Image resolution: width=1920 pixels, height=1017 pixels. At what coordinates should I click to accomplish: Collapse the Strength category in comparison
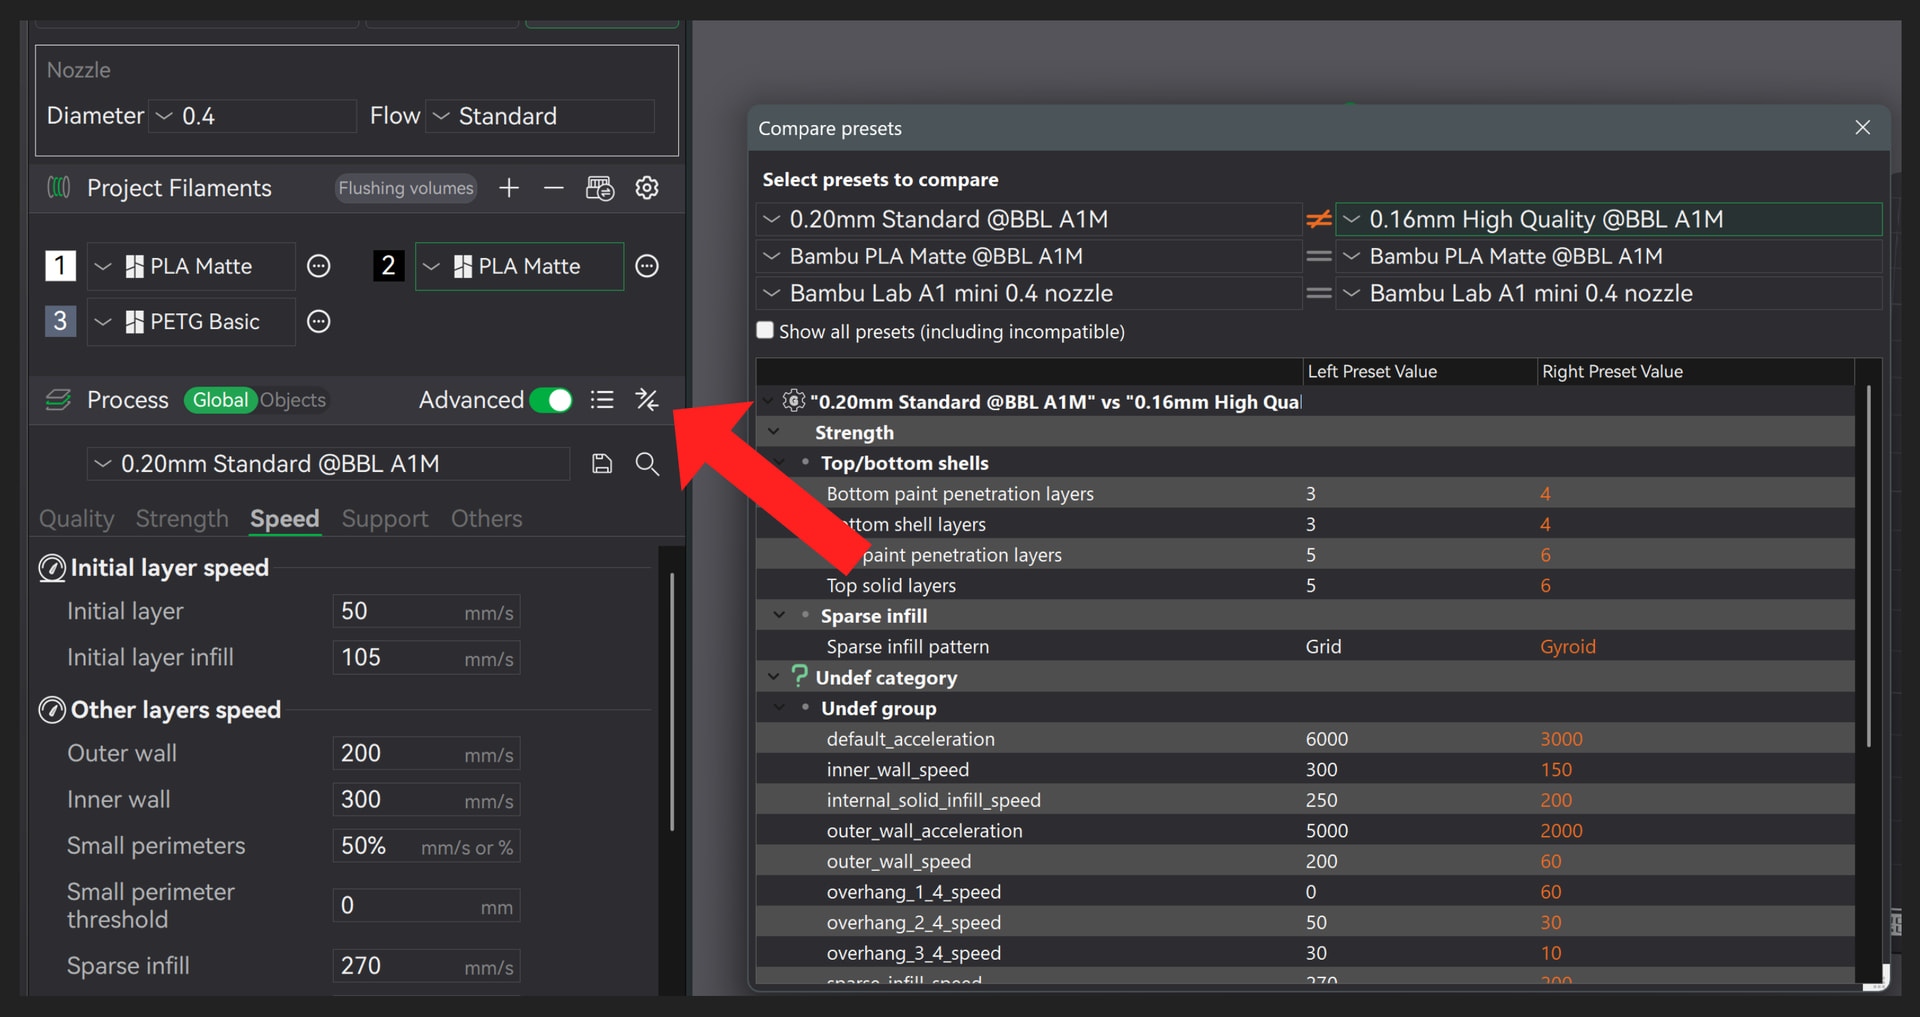(773, 432)
